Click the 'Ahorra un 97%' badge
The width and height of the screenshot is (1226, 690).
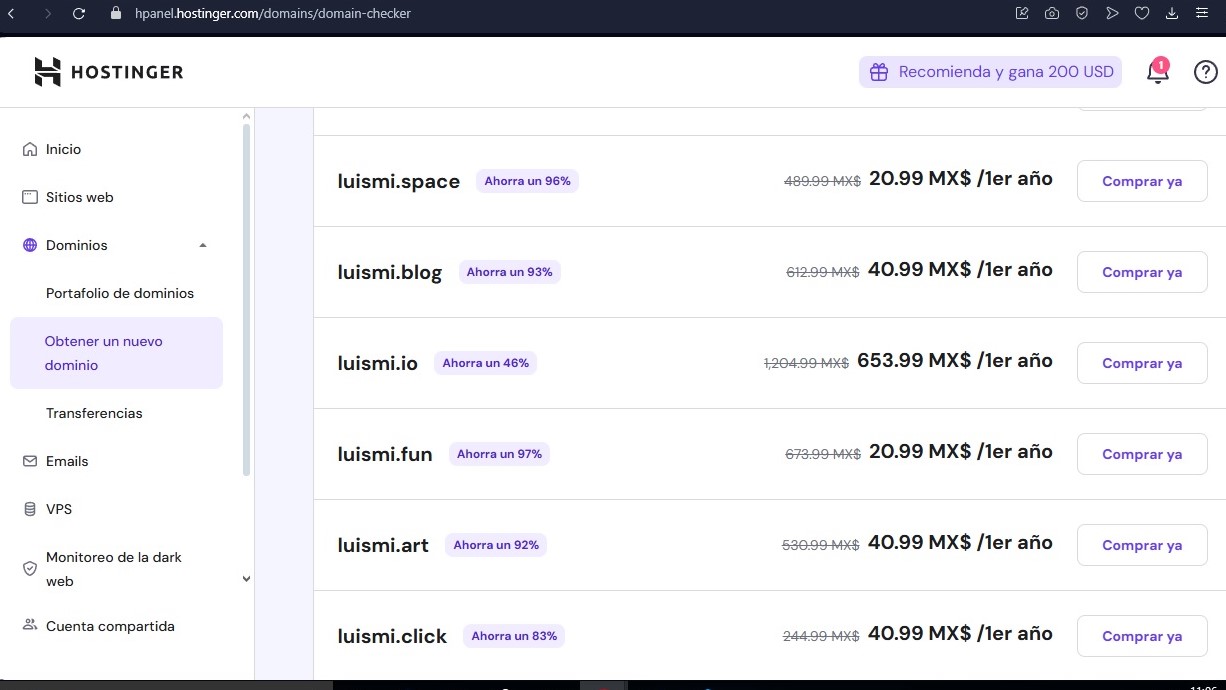pos(499,454)
